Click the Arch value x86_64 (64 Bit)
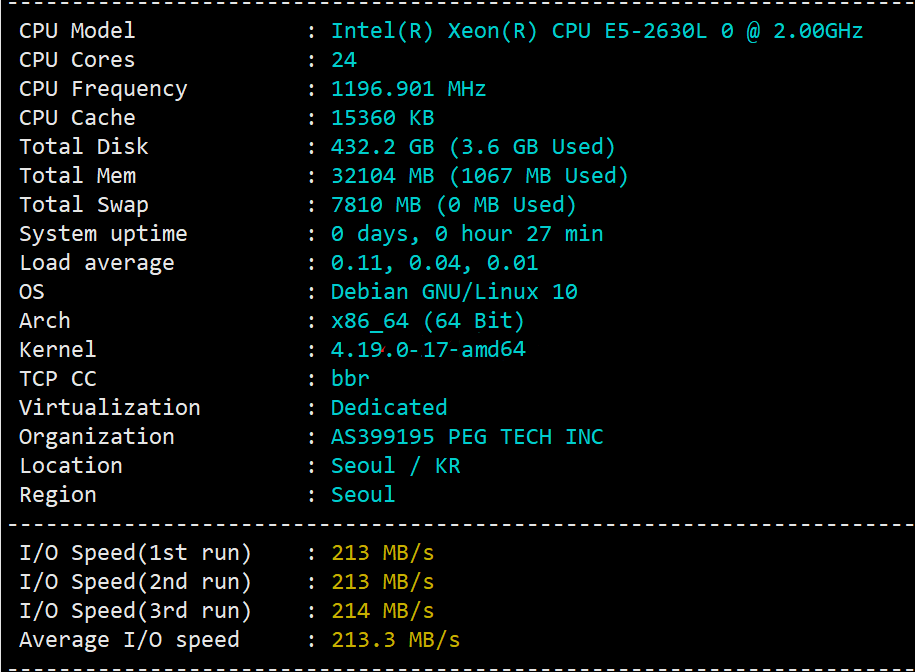Screen dimensions: 915x672 point(428,321)
